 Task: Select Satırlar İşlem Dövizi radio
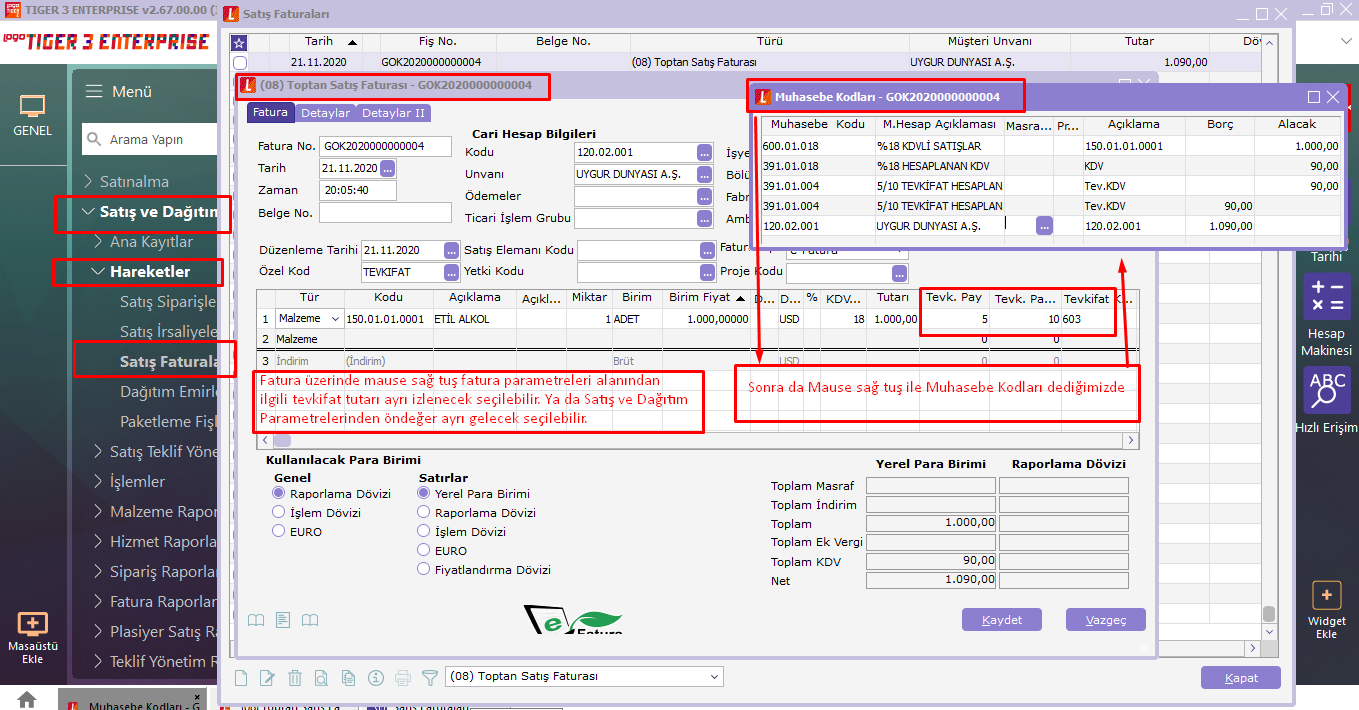pyautogui.click(x=425, y=532)
